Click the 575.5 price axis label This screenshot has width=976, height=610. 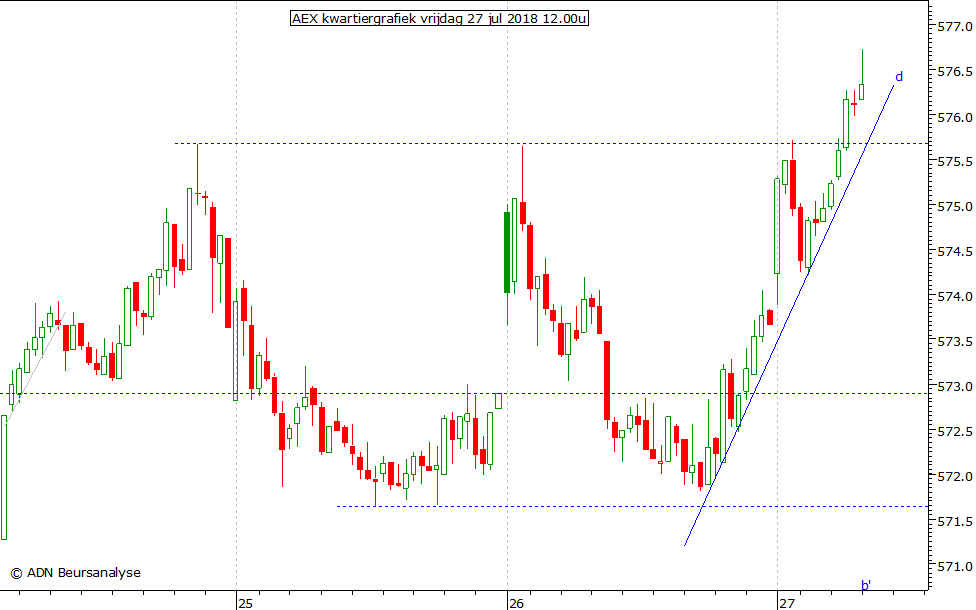pos(954,162)
